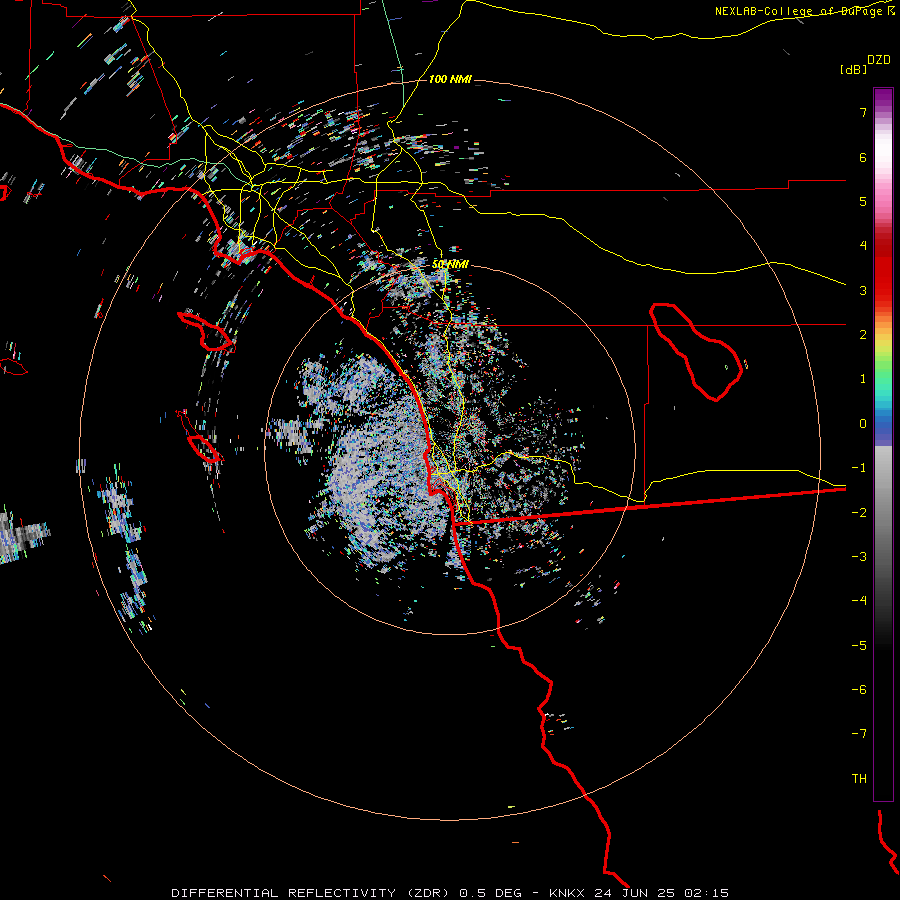The width and height of the screenshot is (900, 900).
Task: Click the 50 NMI range ring label
Action: click(x=450, y=264)
